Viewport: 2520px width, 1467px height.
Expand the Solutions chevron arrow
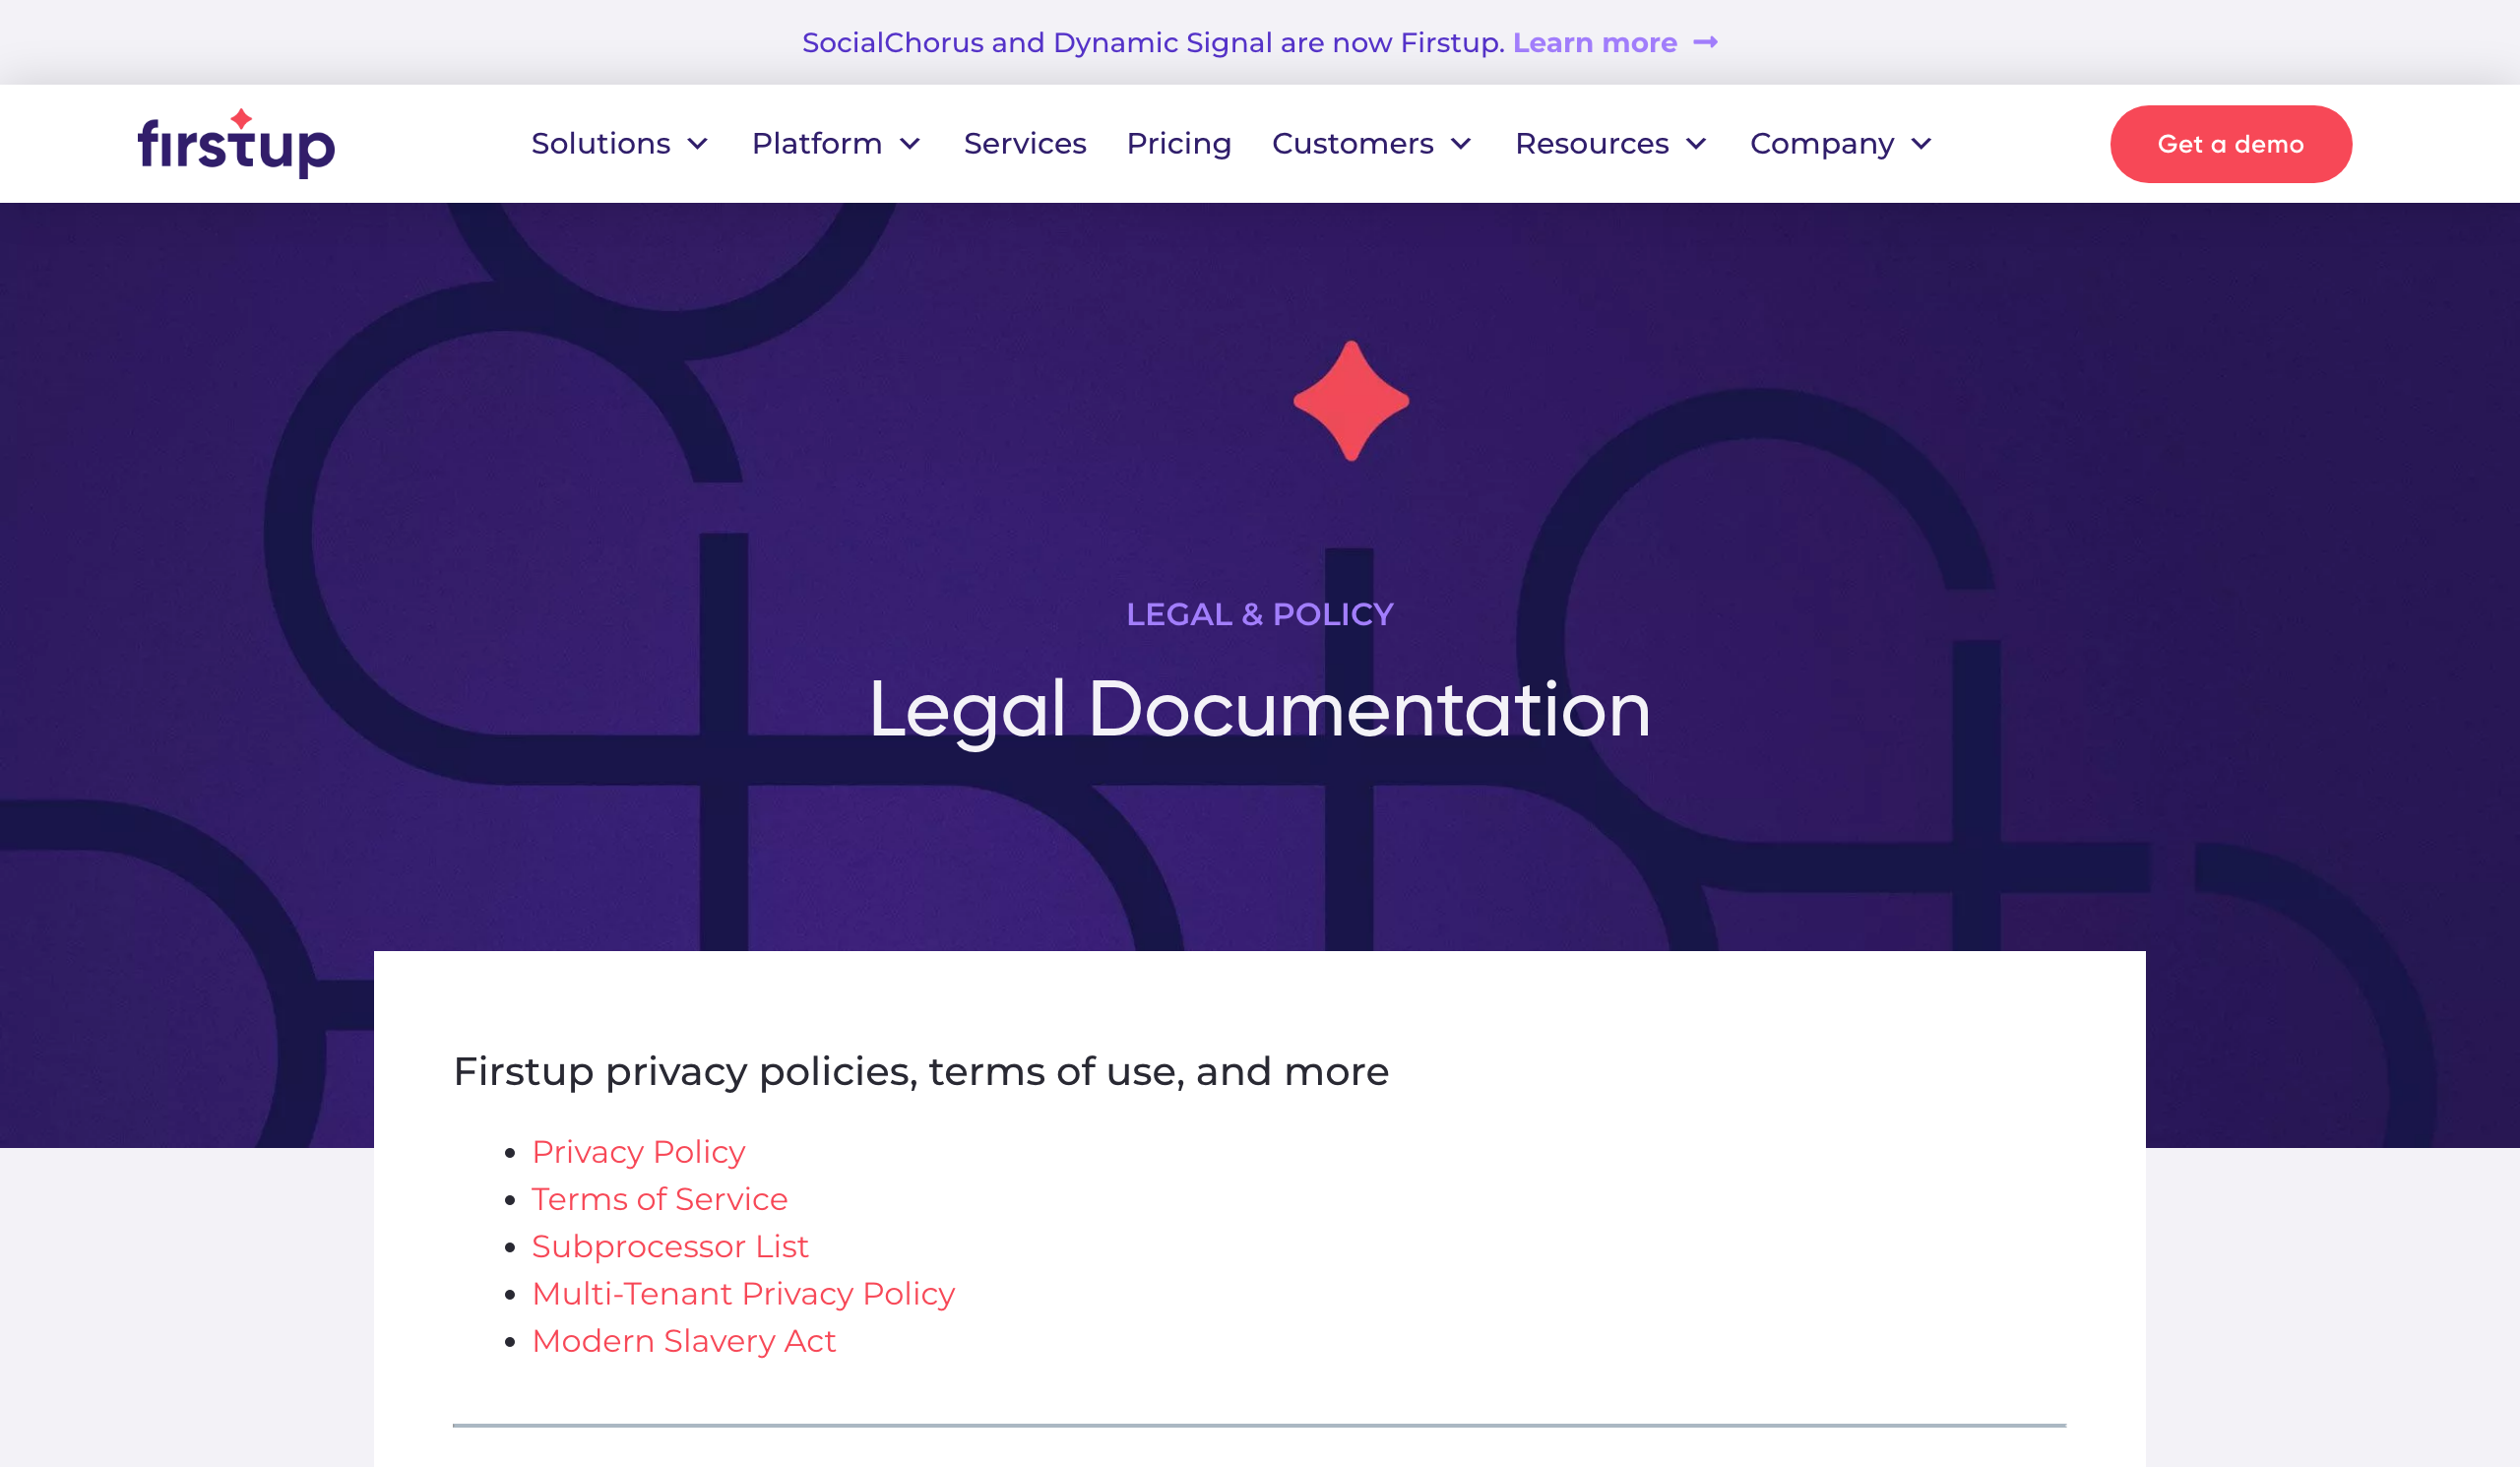coord(698,144)
